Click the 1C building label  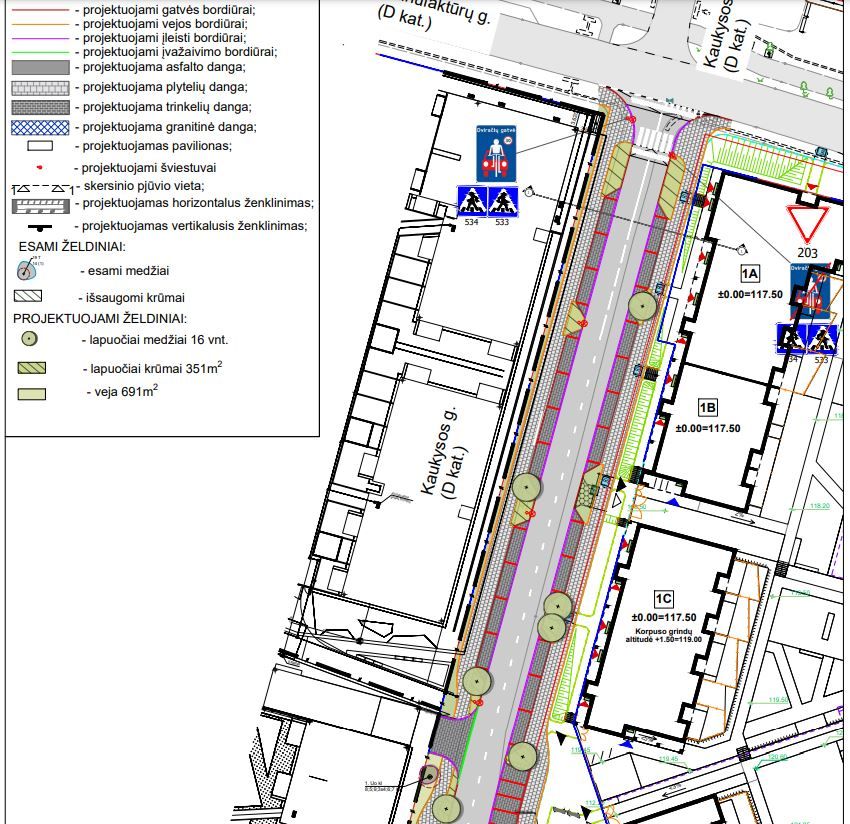(x=664, y=599)
